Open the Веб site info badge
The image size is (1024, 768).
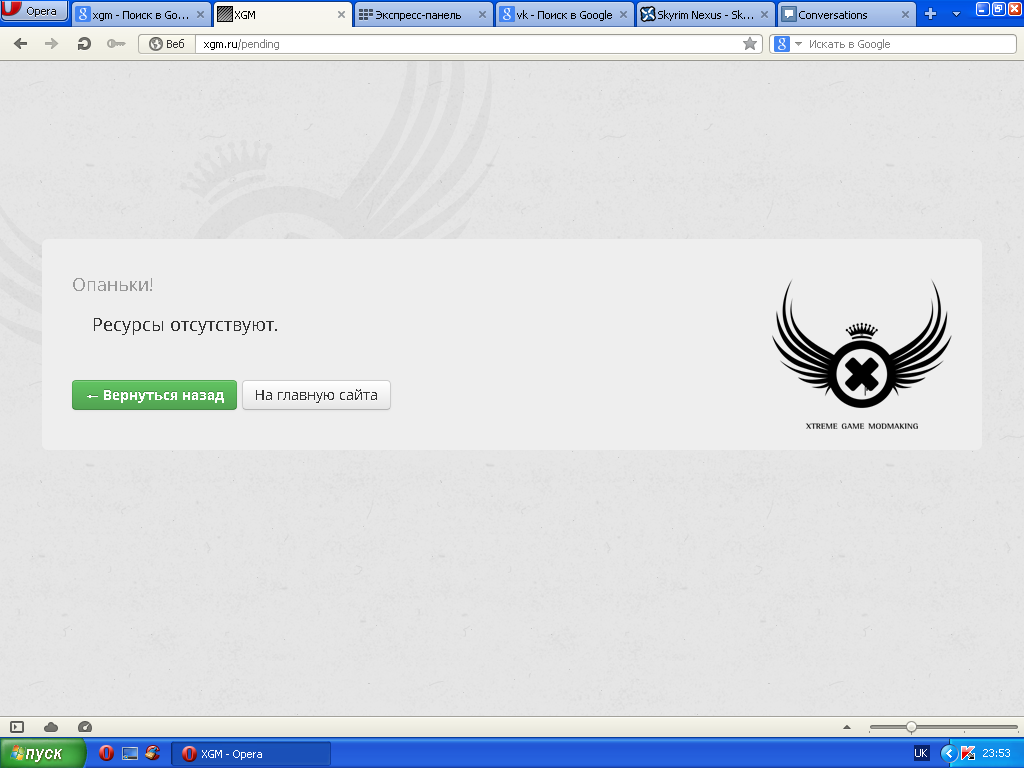click(x=167, y=44)
